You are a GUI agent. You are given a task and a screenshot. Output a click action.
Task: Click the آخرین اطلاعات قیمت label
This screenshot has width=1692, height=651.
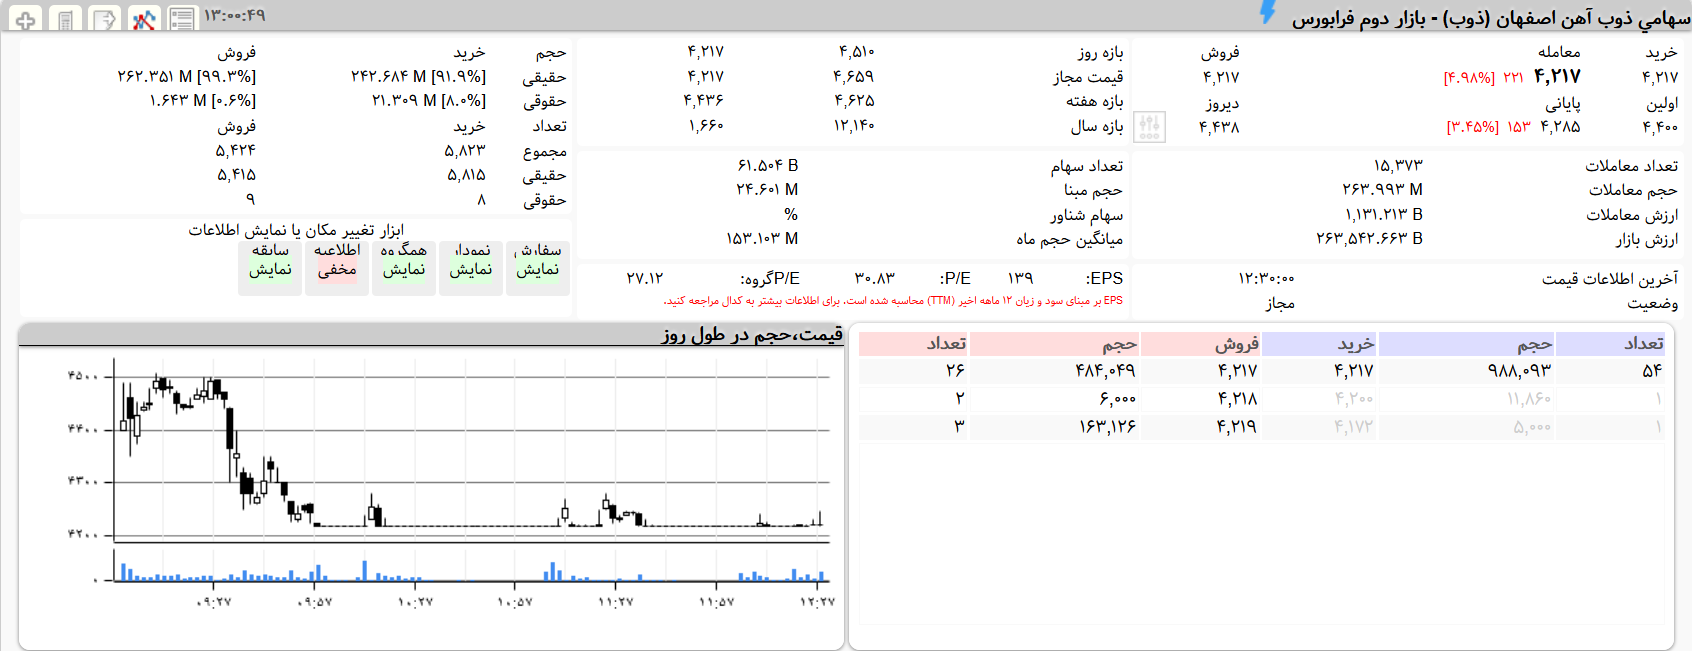(1610, 278)
